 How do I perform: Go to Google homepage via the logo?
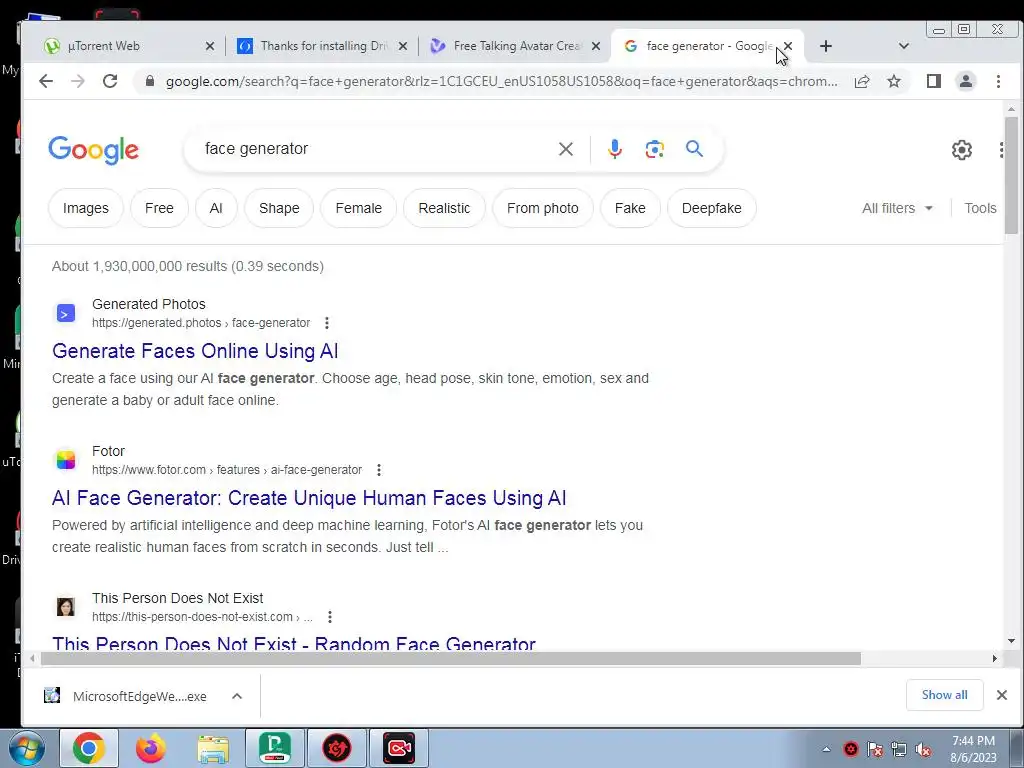tap(93, 150)
